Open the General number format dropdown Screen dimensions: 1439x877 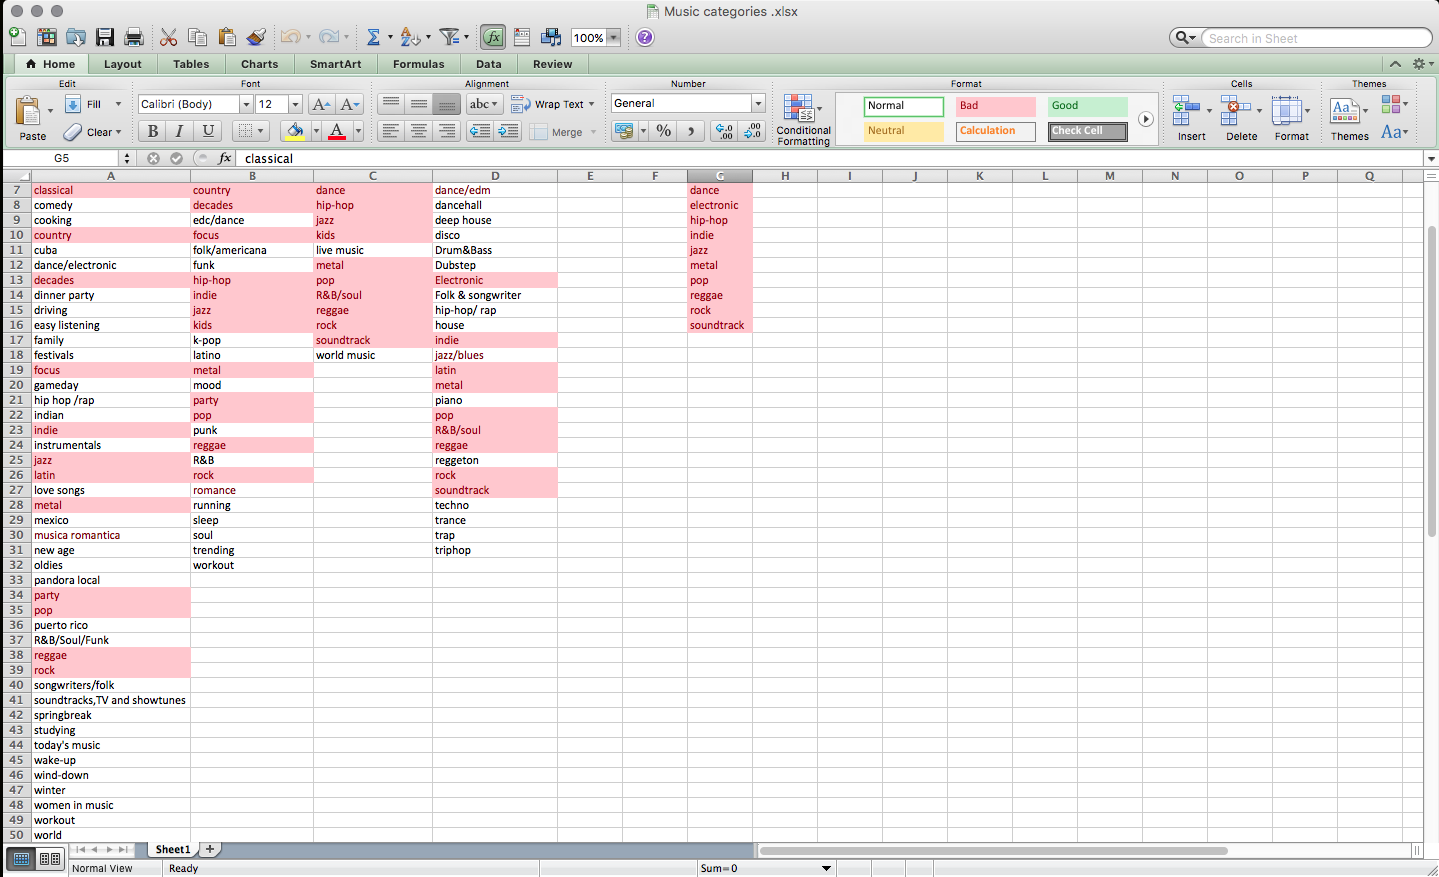tap(758, 104)
